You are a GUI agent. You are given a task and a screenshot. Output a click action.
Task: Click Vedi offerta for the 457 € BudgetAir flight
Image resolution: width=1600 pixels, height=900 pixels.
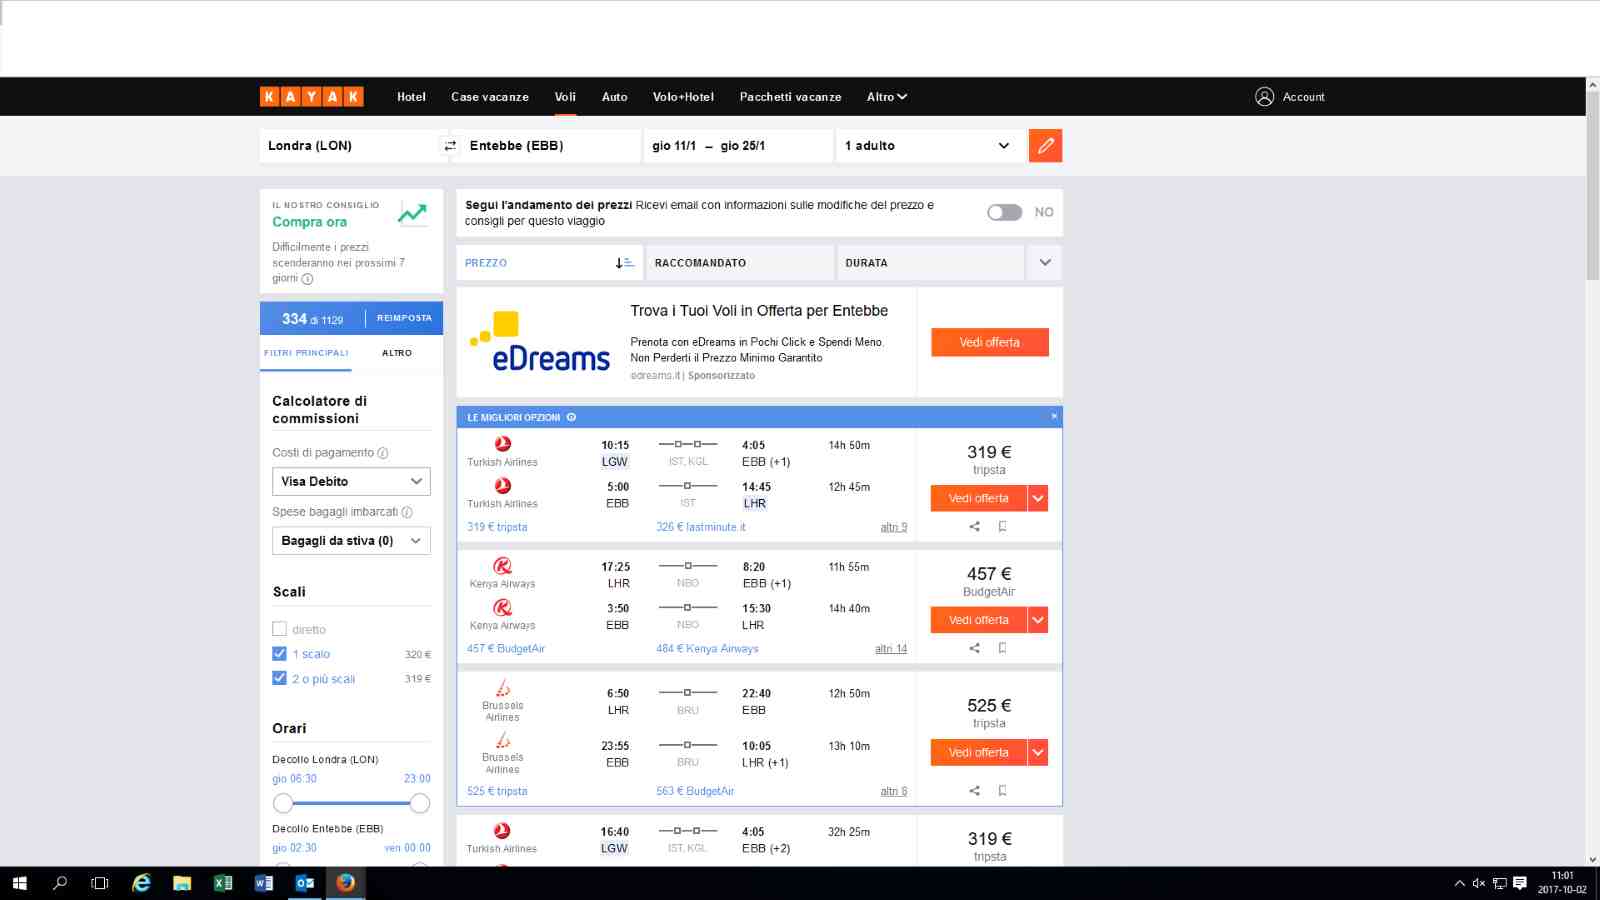click(x=979, y=620)
